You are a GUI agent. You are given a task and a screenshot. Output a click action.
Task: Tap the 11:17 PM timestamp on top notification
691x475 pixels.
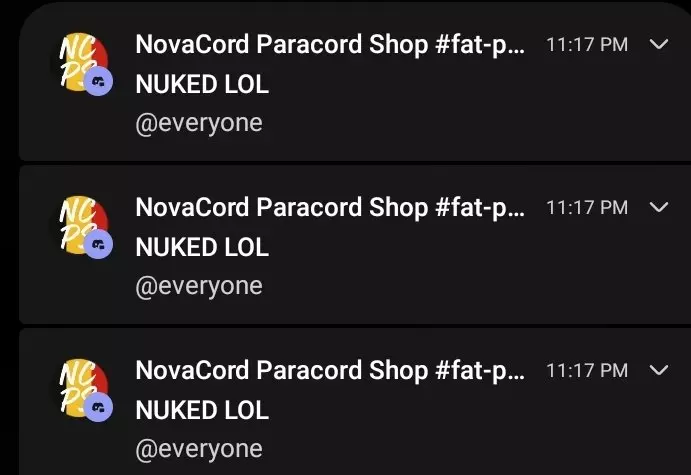tap(587, 45)
